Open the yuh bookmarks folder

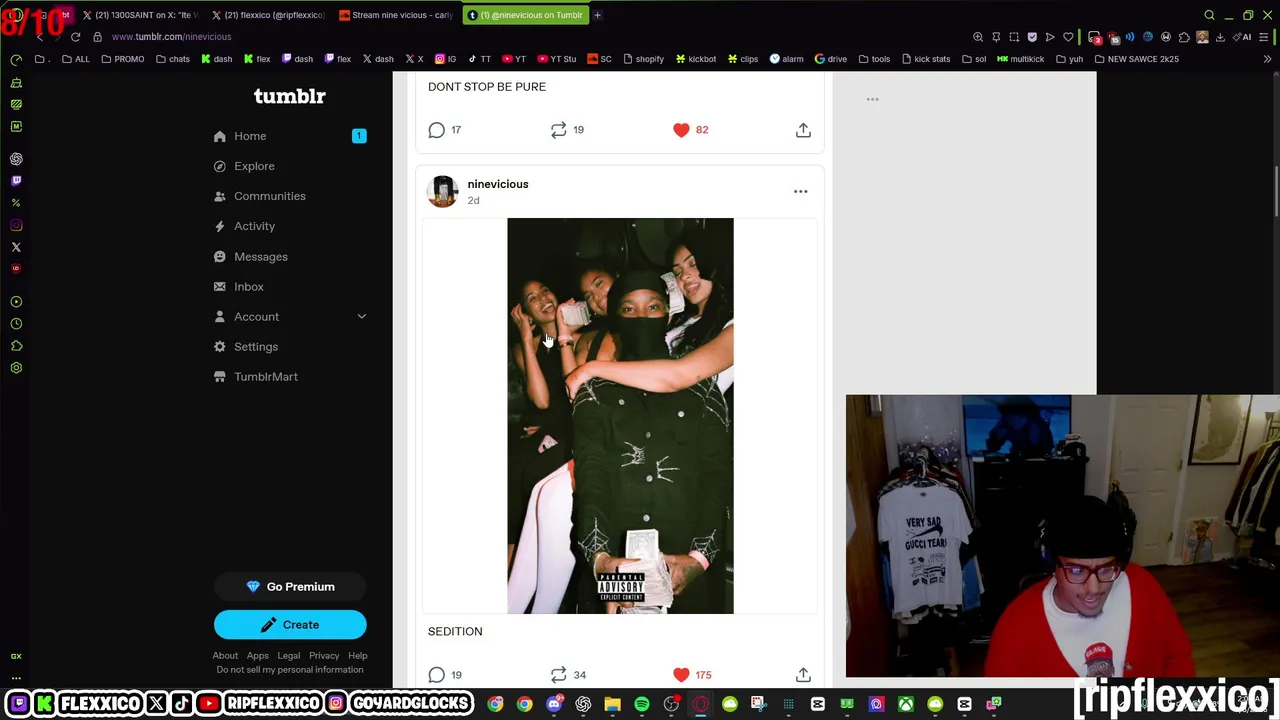point(1070,59)
